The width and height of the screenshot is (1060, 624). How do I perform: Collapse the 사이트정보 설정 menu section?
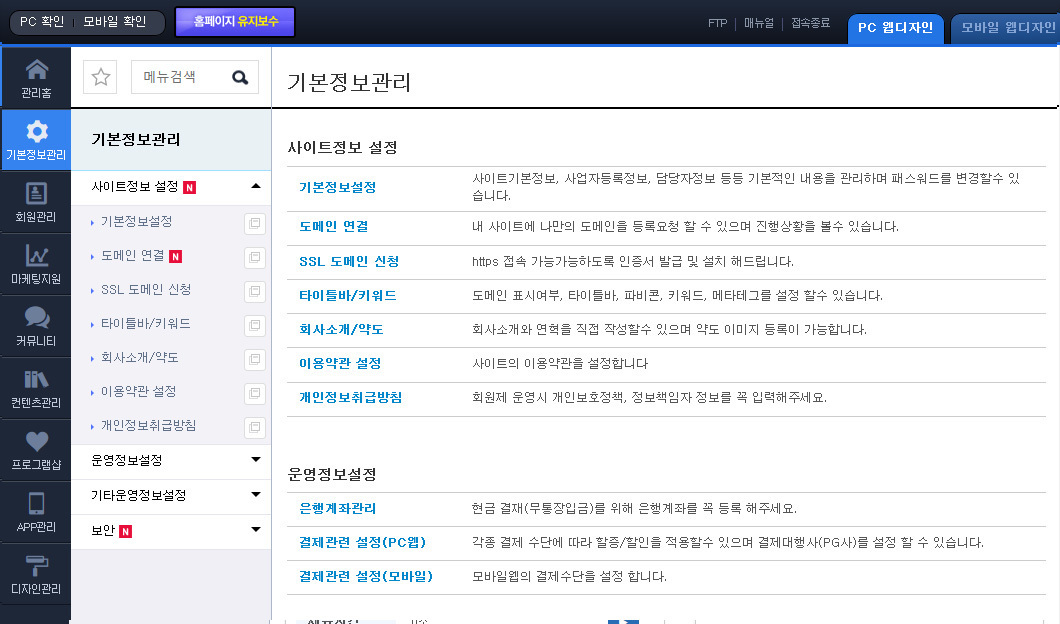click(x=256, y=187)
